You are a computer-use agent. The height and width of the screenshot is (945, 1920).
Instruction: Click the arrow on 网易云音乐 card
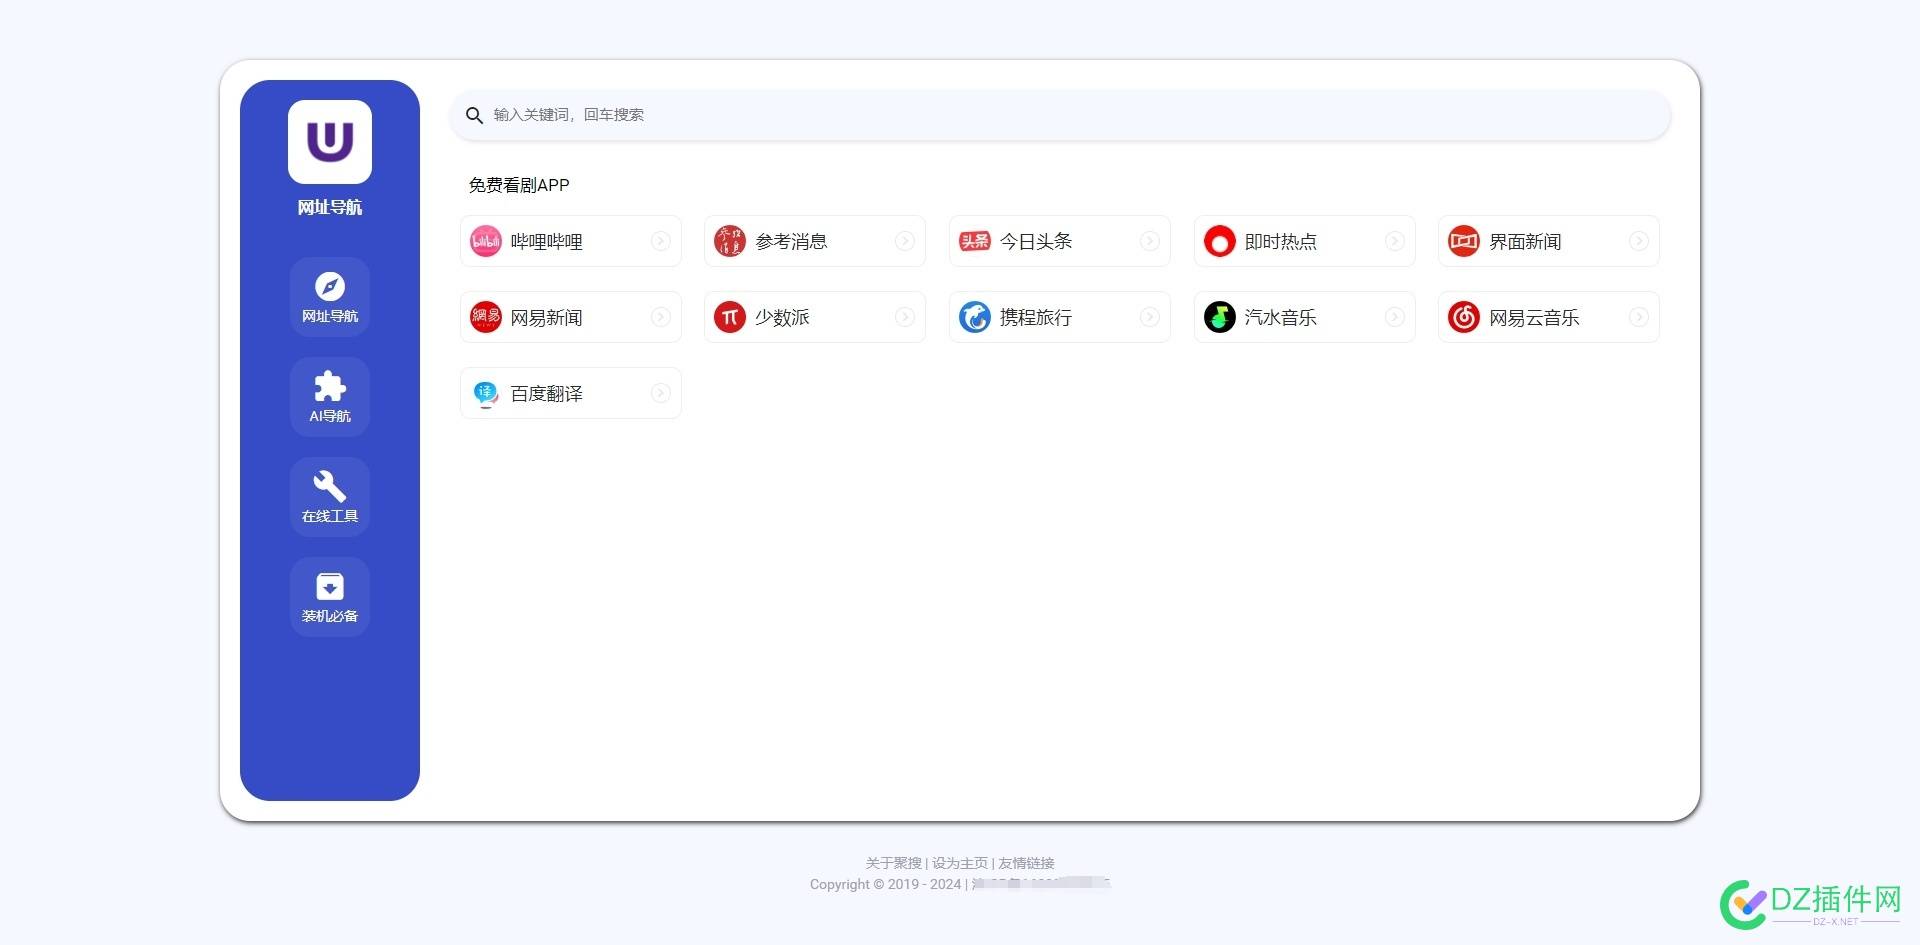coord(1639,317)
